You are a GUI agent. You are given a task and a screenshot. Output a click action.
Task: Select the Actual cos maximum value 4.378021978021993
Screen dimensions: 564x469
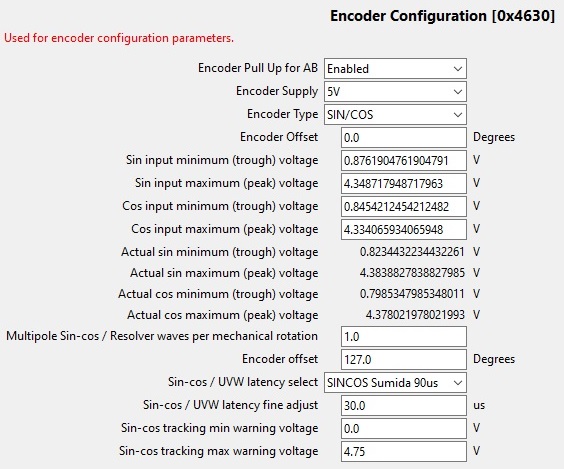[x=415, y=315]
